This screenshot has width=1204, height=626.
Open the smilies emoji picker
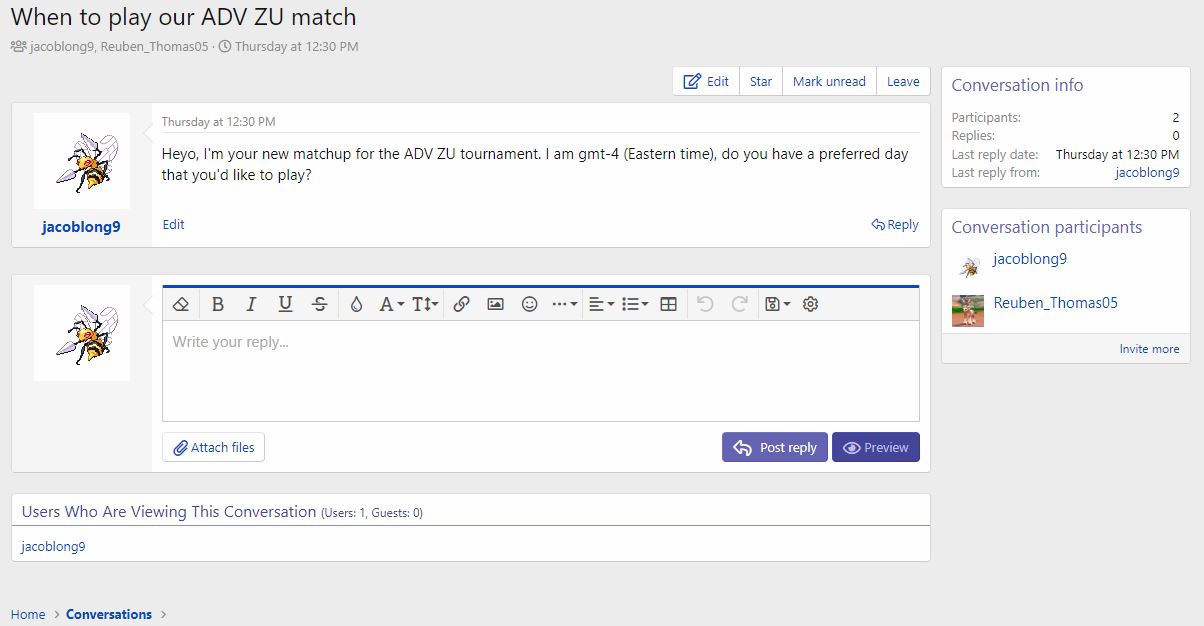pos(530,304)
